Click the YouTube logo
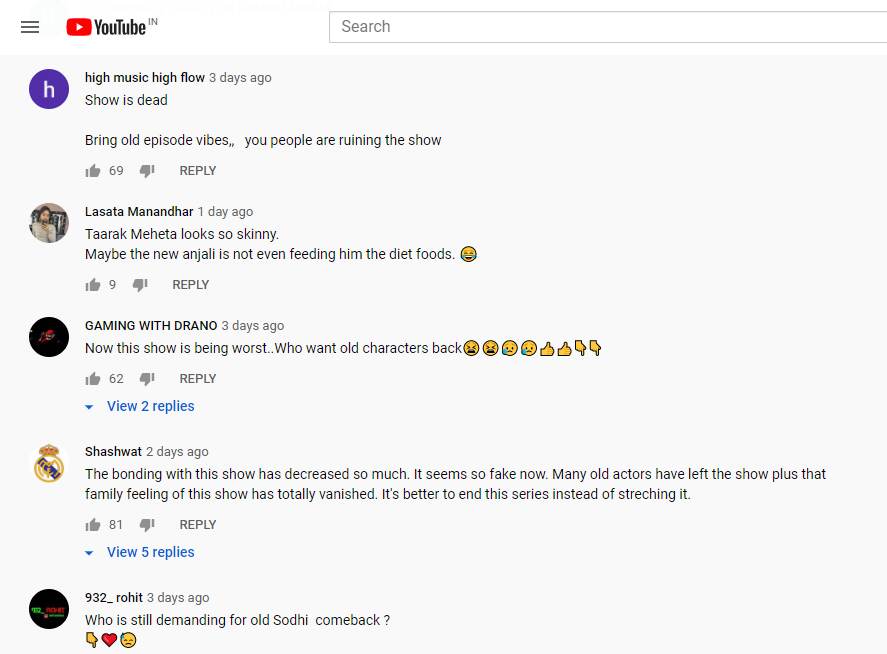Image resolution: width=887 pixels, height=654 pixels. [x=106, y=27]
